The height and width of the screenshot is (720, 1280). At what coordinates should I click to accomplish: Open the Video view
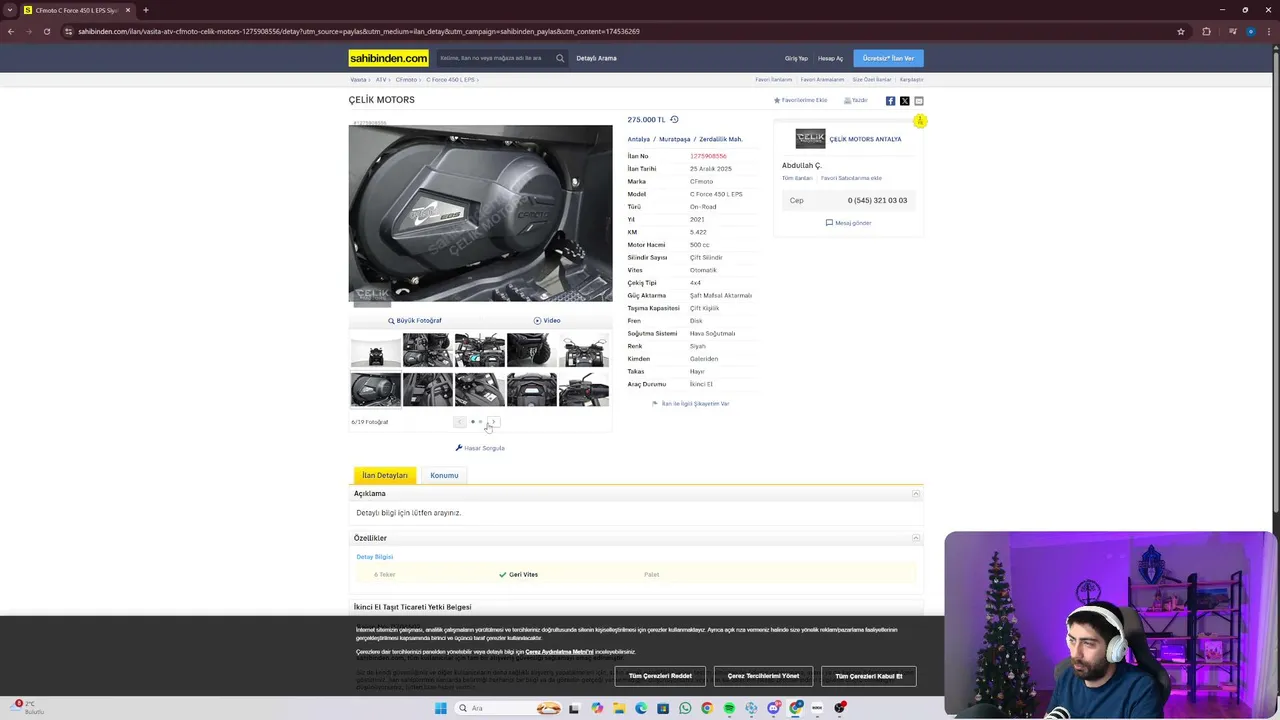click(546, 320)
